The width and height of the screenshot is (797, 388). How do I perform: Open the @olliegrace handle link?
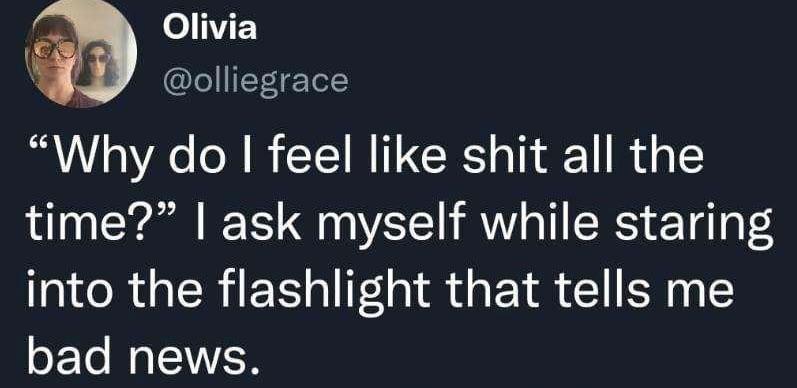(256, 81)
